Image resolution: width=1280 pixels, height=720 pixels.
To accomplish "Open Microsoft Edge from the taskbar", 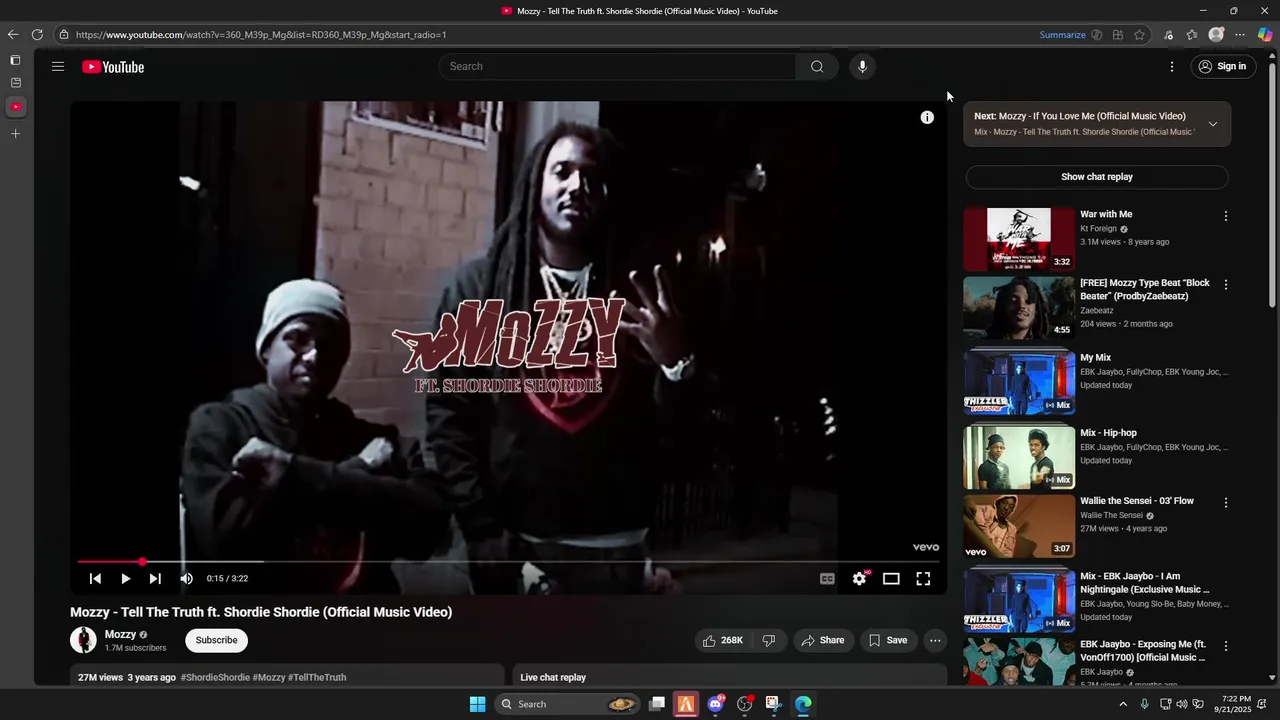I will pyautogui.click(x=803, y=704).
